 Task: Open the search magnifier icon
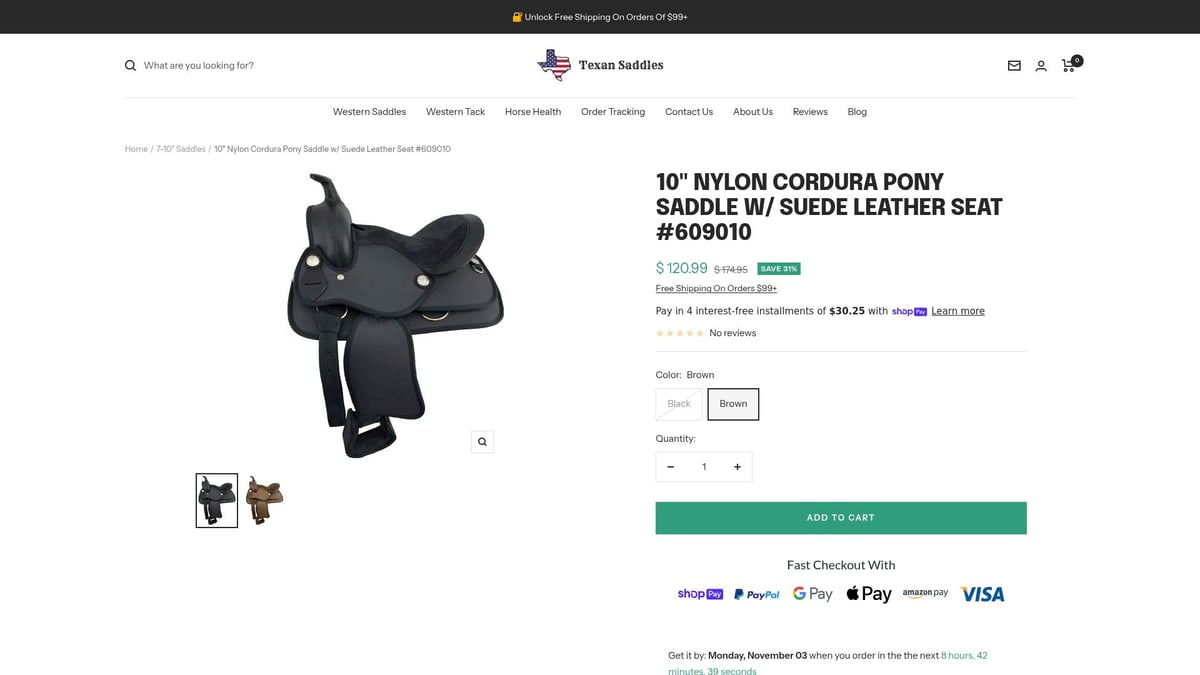(130, 65)
